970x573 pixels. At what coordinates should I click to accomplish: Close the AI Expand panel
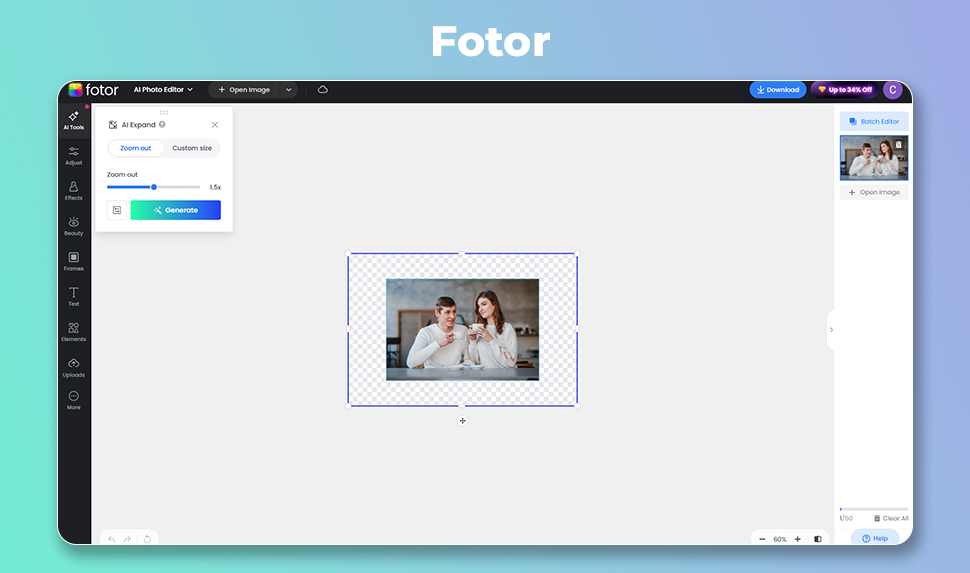(x=215, y=124)
